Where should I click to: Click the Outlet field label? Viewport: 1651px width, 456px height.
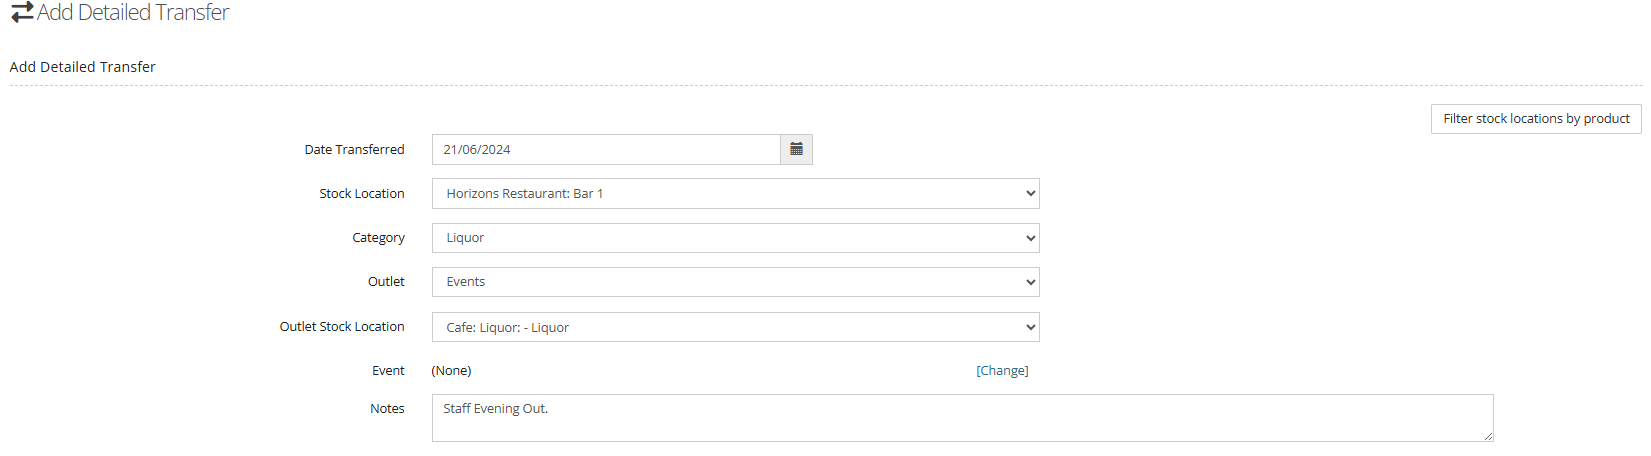[x=386, y=281]
